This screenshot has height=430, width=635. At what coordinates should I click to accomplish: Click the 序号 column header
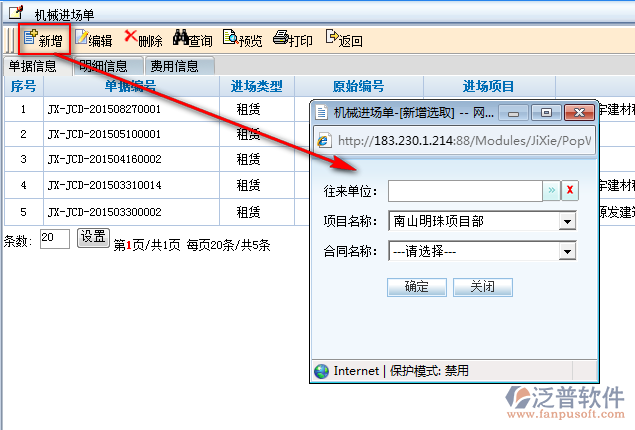(x=23, y=86)
